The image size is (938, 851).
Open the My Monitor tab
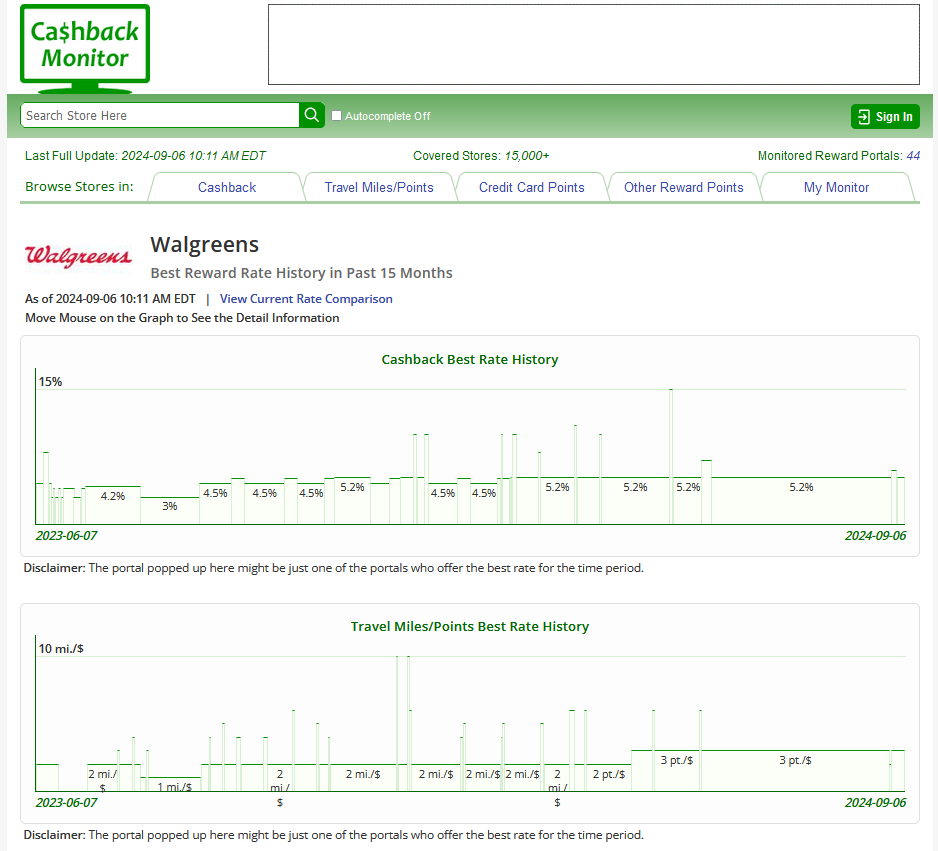click(x=836, y=187)
